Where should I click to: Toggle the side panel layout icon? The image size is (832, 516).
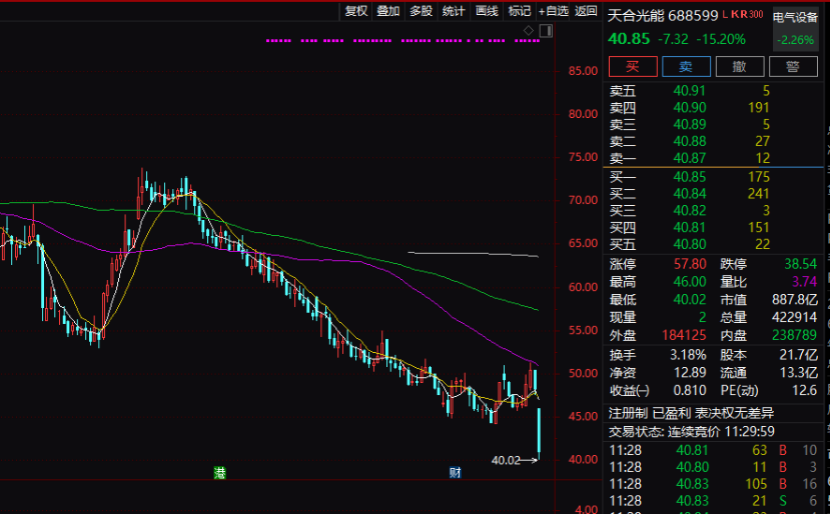(x=546, y=31)
